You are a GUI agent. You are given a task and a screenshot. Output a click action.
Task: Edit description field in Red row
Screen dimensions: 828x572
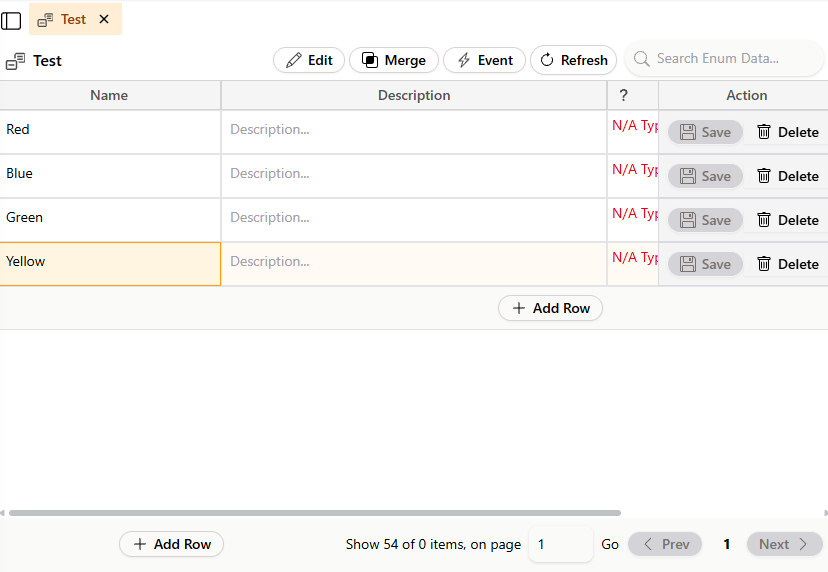[414, 132]
